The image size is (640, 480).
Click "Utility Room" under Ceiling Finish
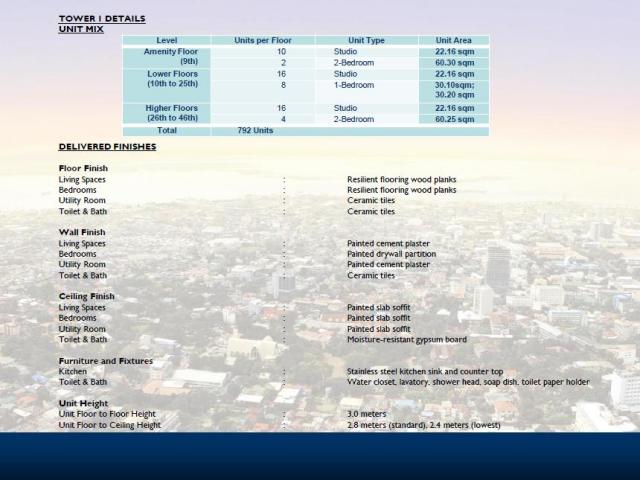(82, 329)
